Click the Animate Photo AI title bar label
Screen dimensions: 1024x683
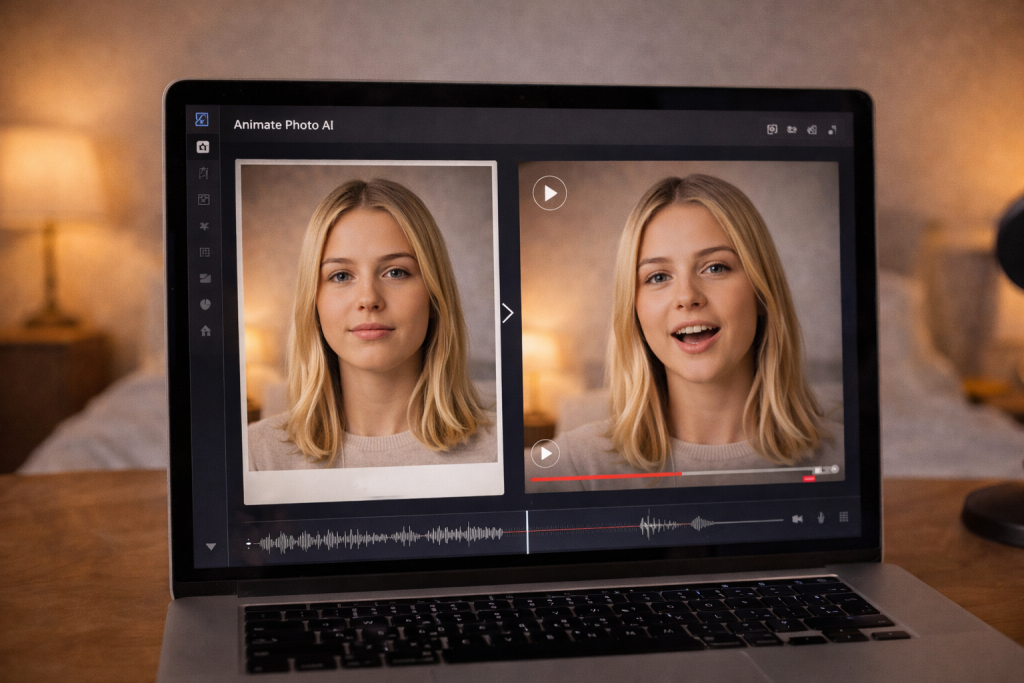[x=285, y=126]
